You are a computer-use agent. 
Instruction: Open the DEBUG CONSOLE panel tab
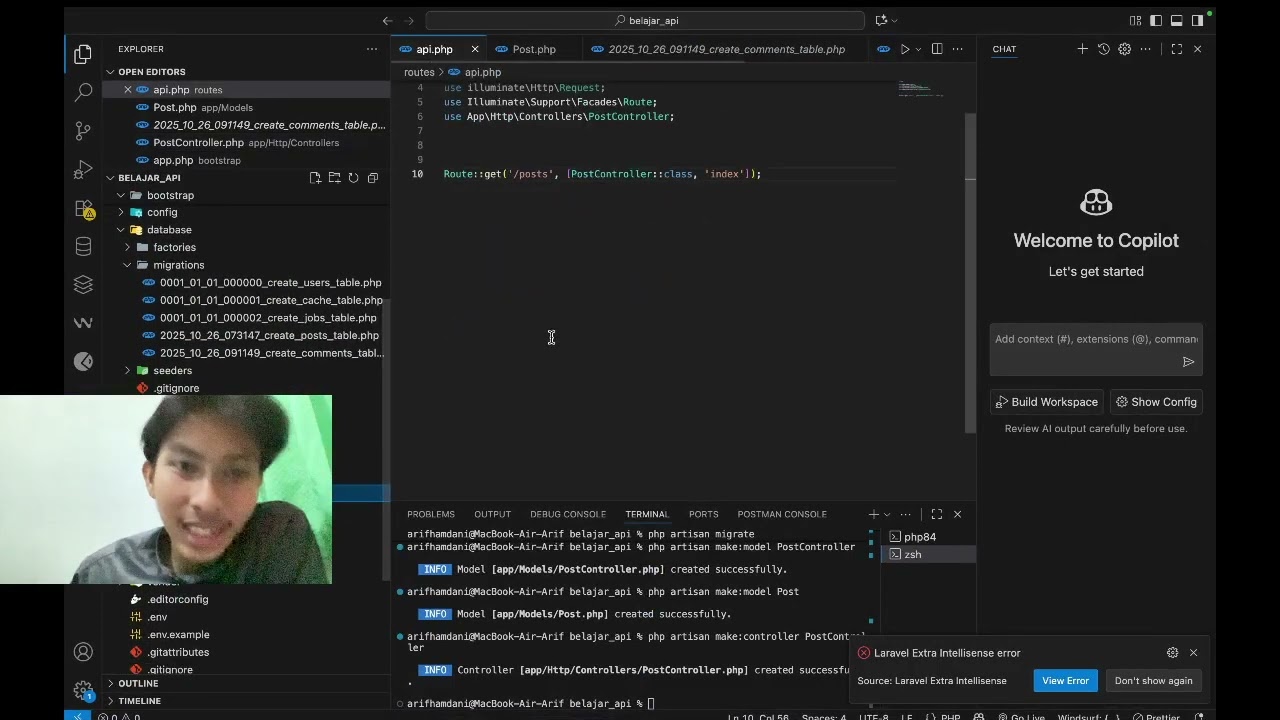[x=568, y=514]
